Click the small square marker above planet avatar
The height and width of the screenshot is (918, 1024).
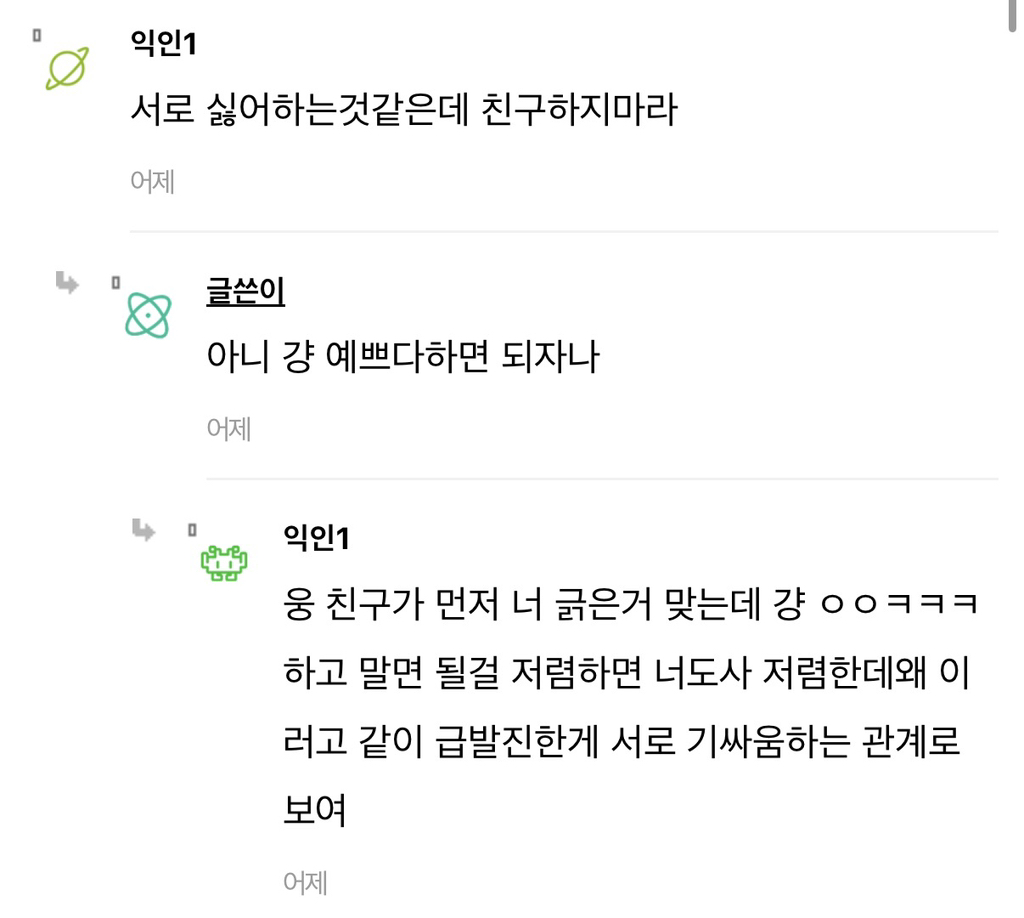[37, 35]
